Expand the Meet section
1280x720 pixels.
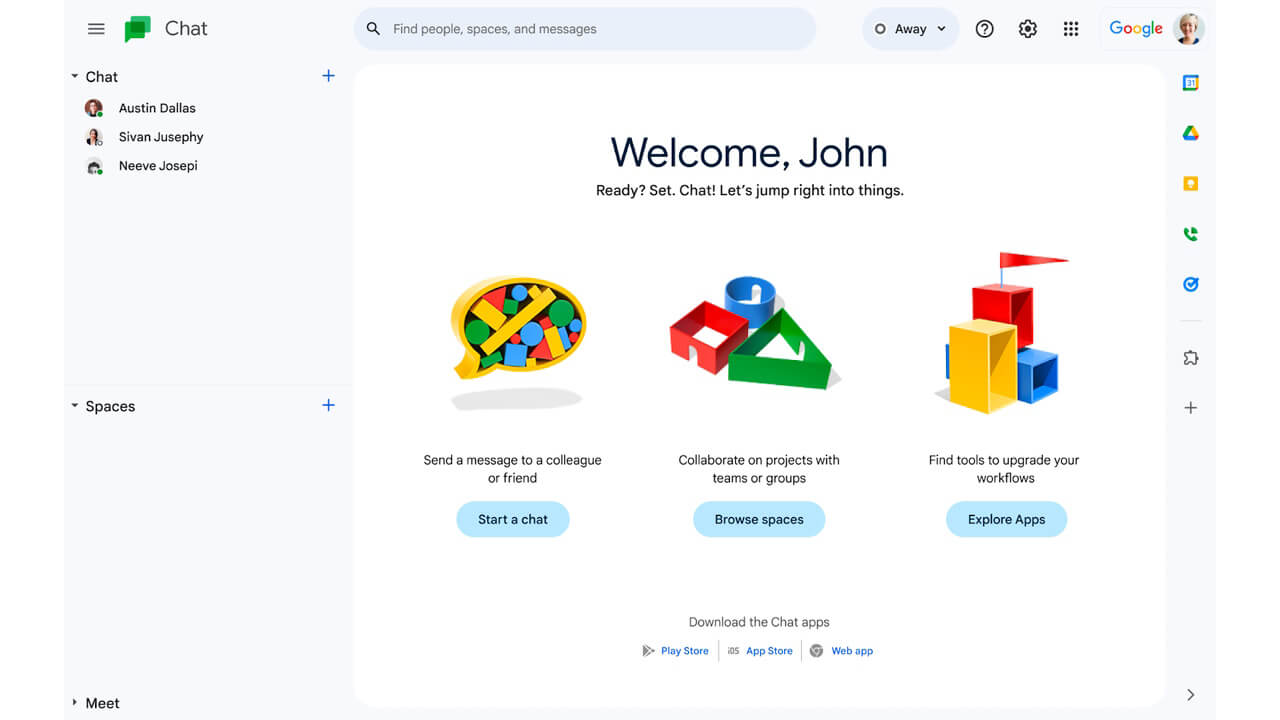tap(74, 702)
